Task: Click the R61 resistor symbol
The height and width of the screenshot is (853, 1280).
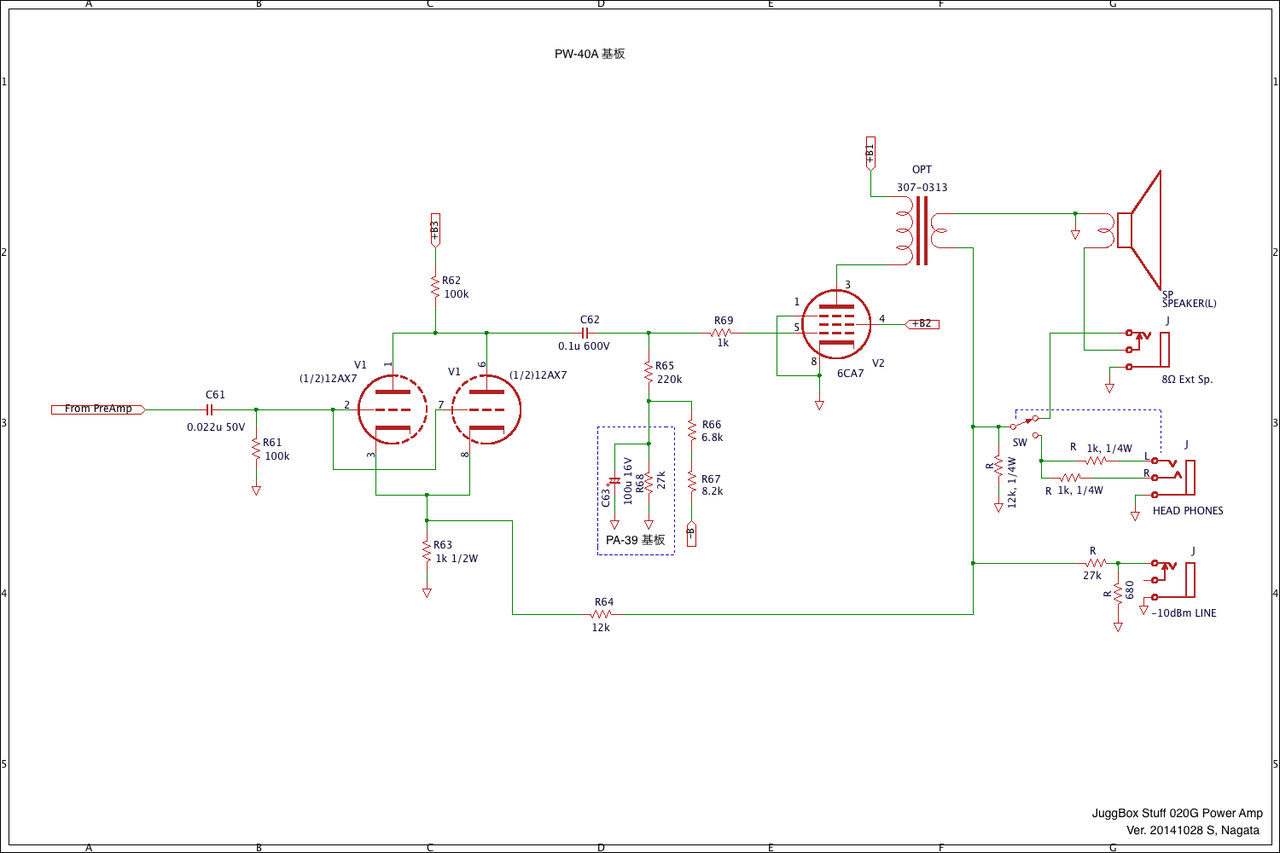Action: (x=256, y=448)
